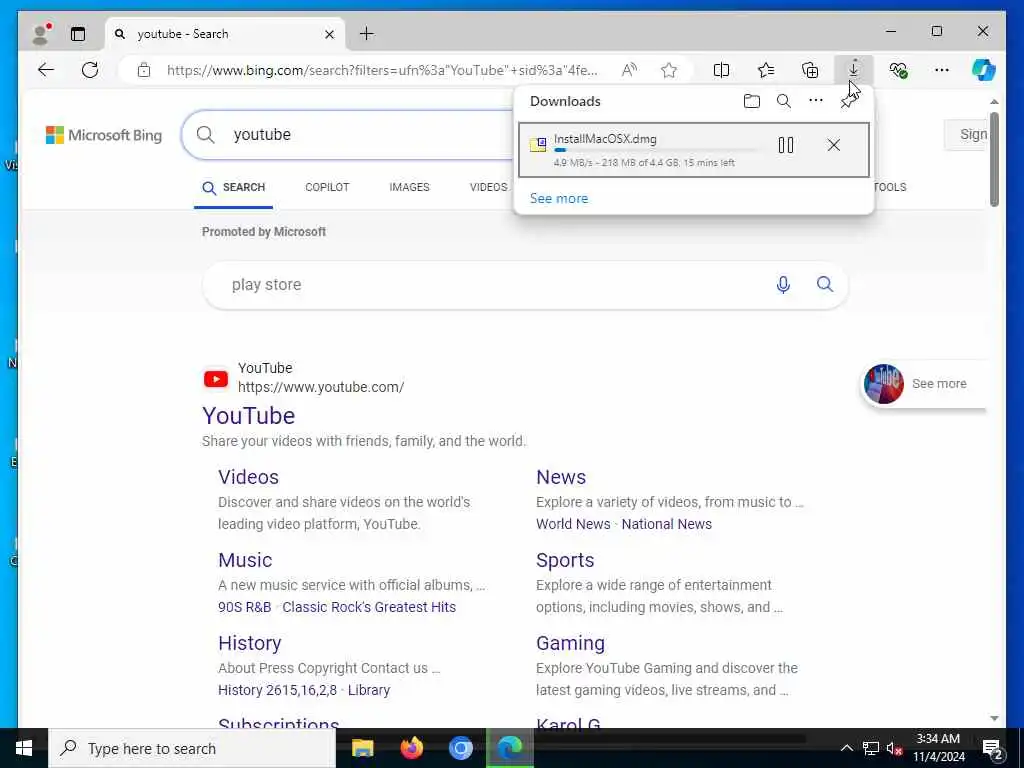1024x768 pixels.
Task: Open the Favorites list icon
Action: tap(766, 70)
